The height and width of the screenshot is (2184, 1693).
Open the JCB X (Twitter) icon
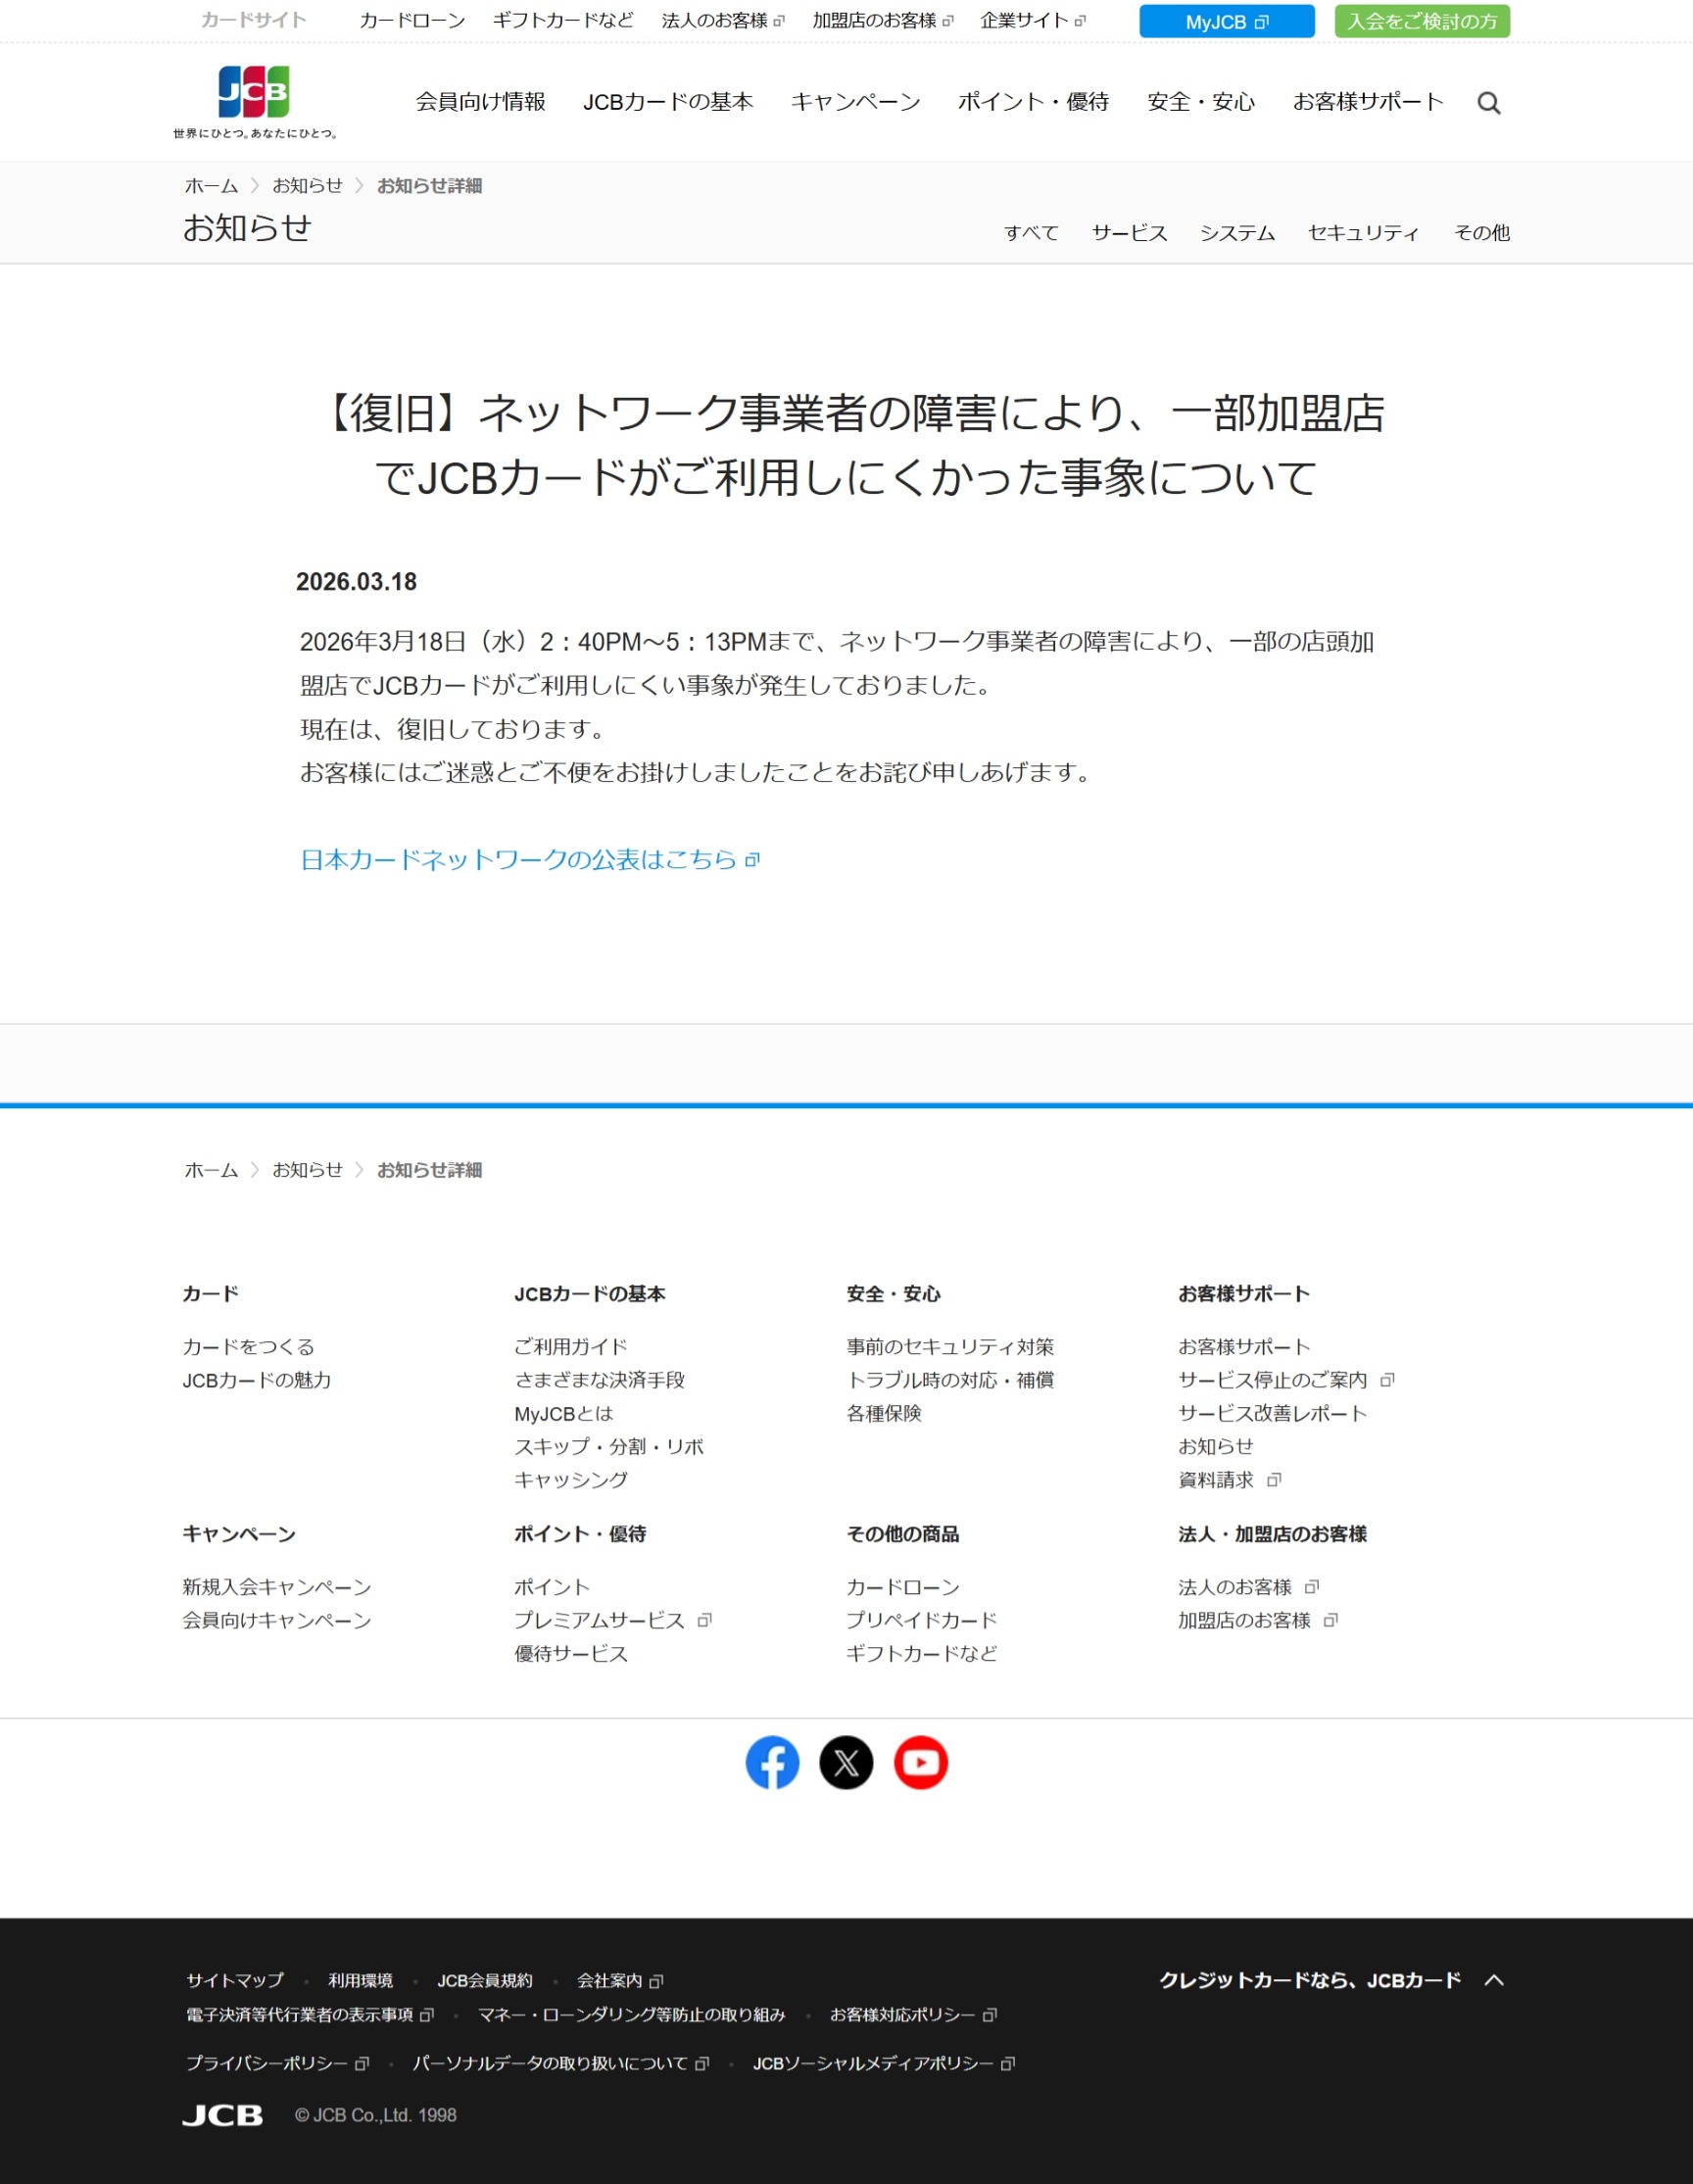click(846, 1762)
